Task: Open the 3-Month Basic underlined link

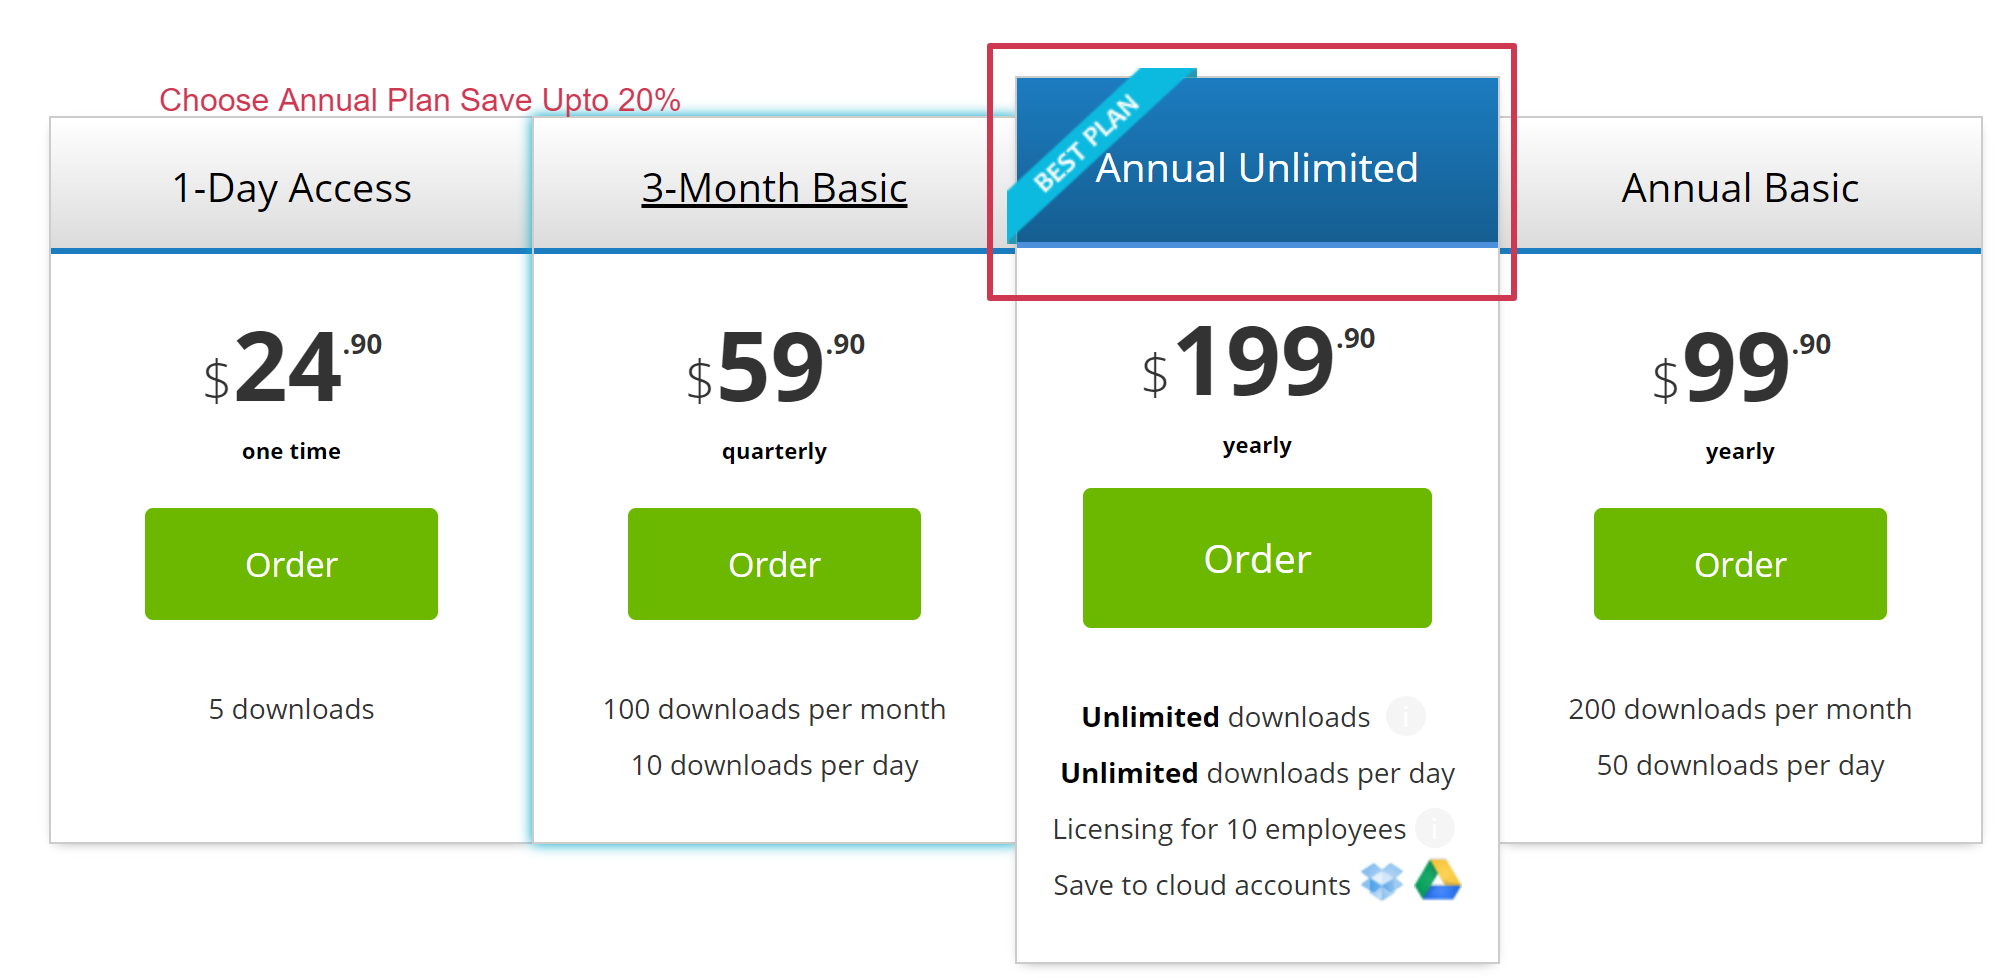Action: pos(774,188)
